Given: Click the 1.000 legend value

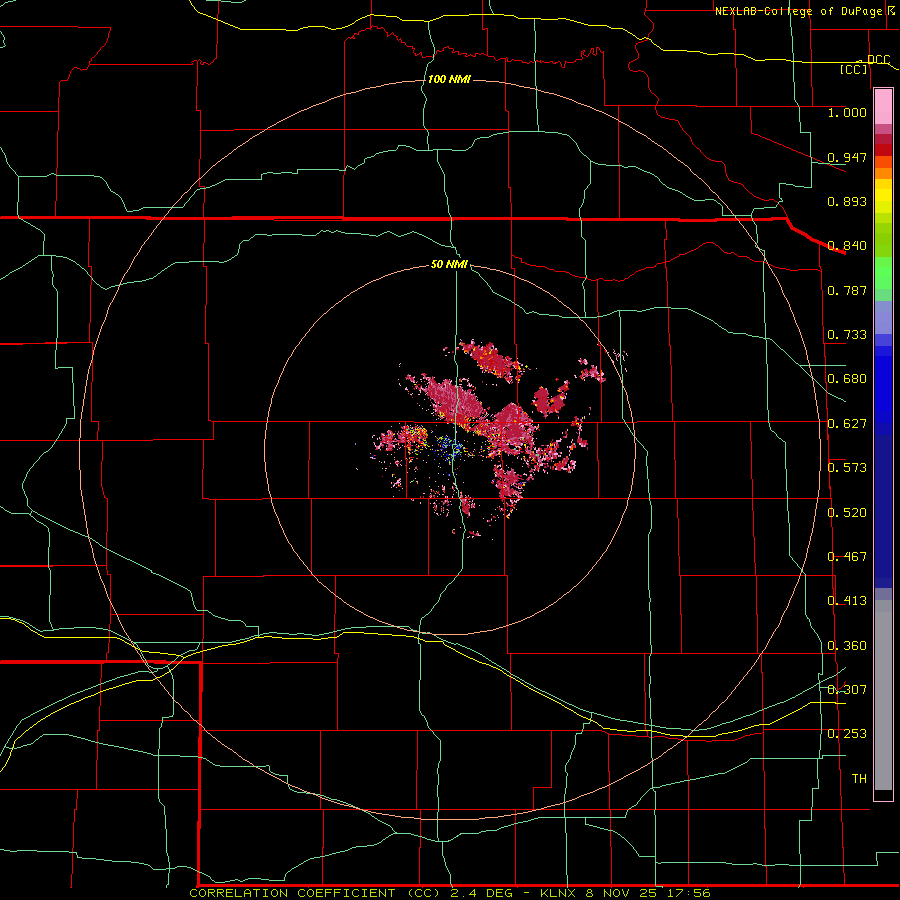Looking at the screenshot, I should pyautogui.click(x=847, y=112).
